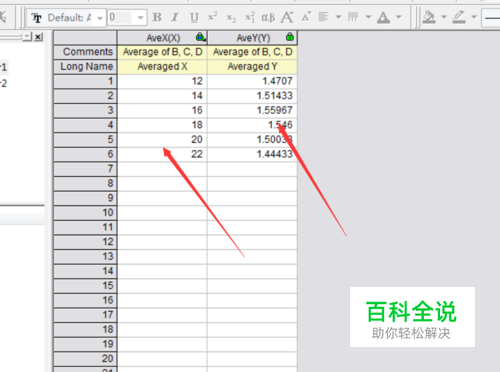Select cell with value 1.44433

point(252,154)
